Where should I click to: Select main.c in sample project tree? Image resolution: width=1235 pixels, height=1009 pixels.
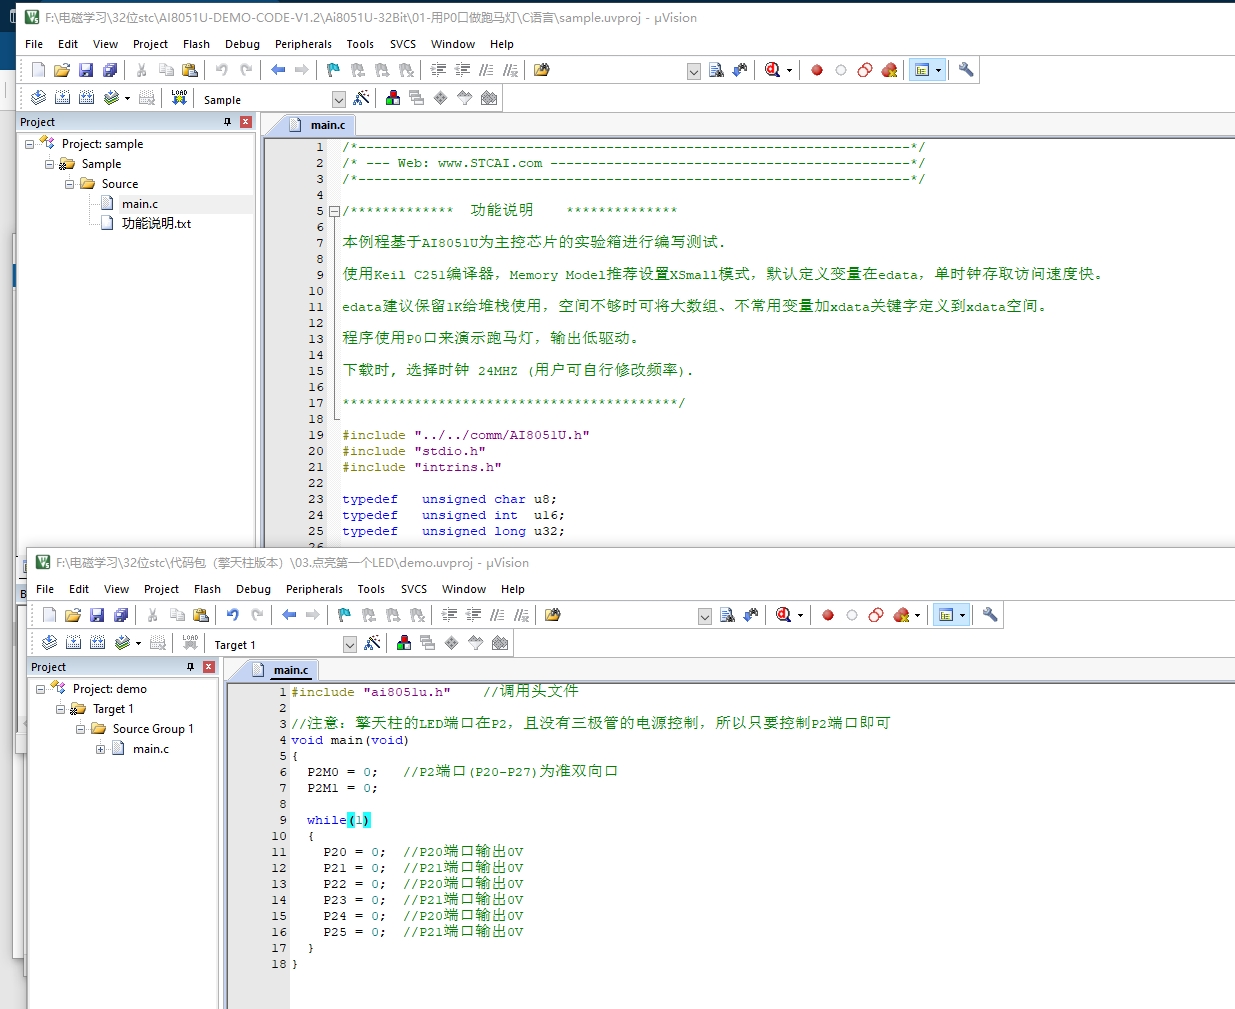(140, 204)
